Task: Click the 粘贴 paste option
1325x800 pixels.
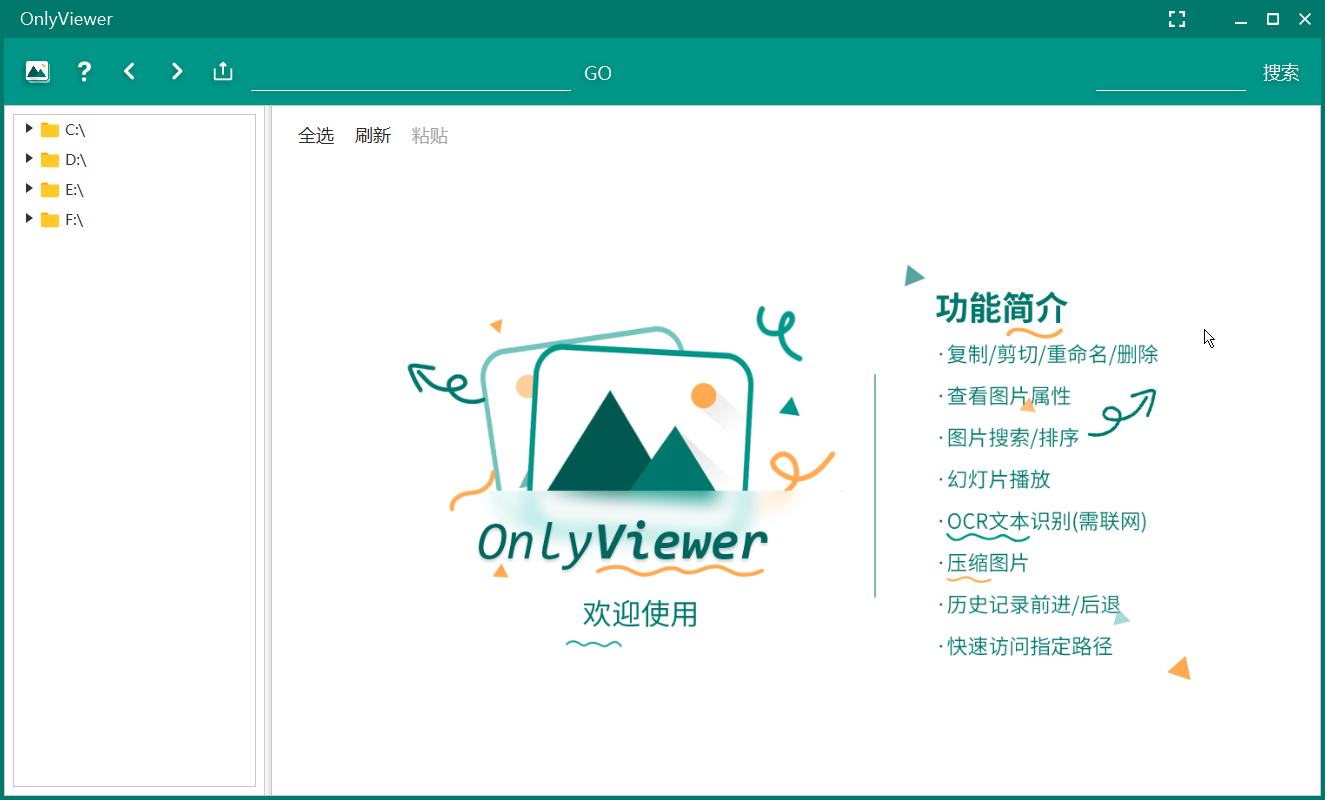Action: (430, 136)
